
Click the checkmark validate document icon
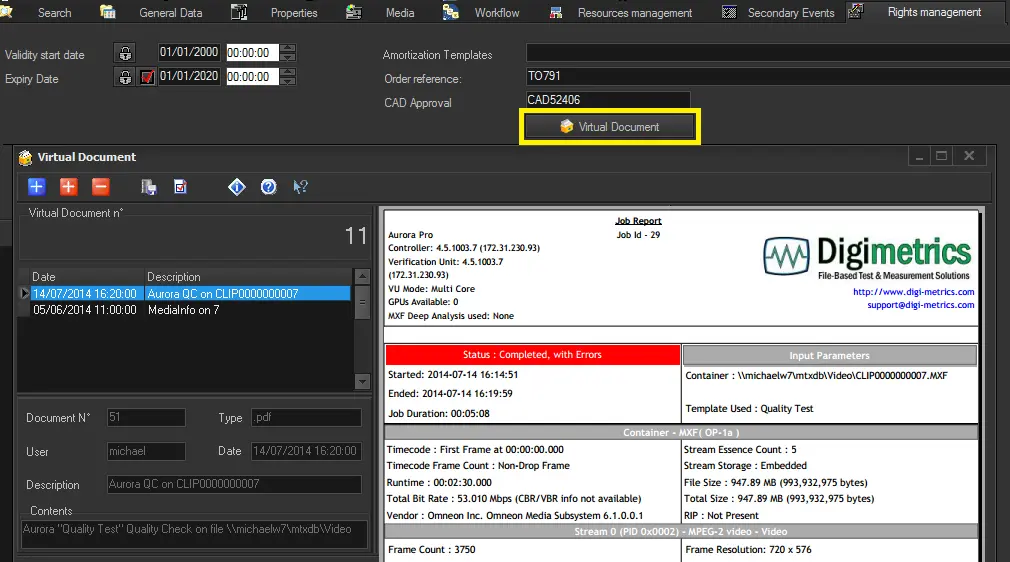(x=181, y=186)
